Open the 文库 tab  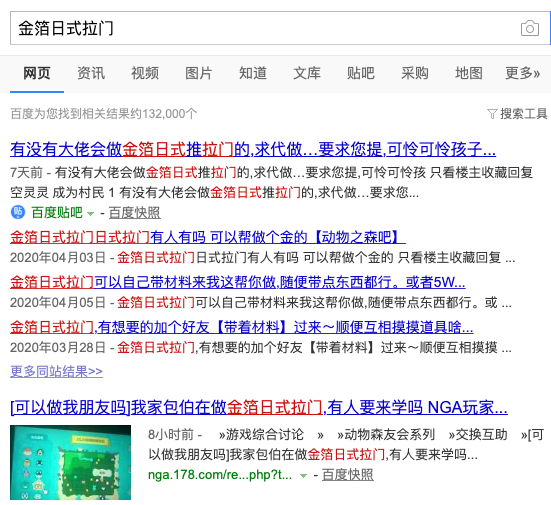click(307, 73)
